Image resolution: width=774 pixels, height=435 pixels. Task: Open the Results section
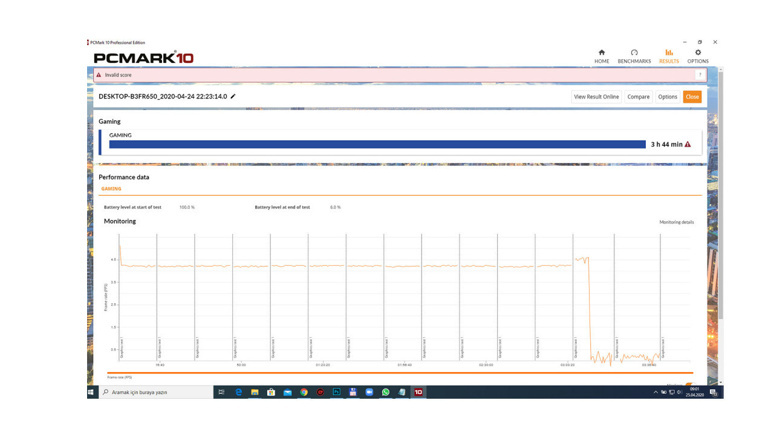(668, 56)
